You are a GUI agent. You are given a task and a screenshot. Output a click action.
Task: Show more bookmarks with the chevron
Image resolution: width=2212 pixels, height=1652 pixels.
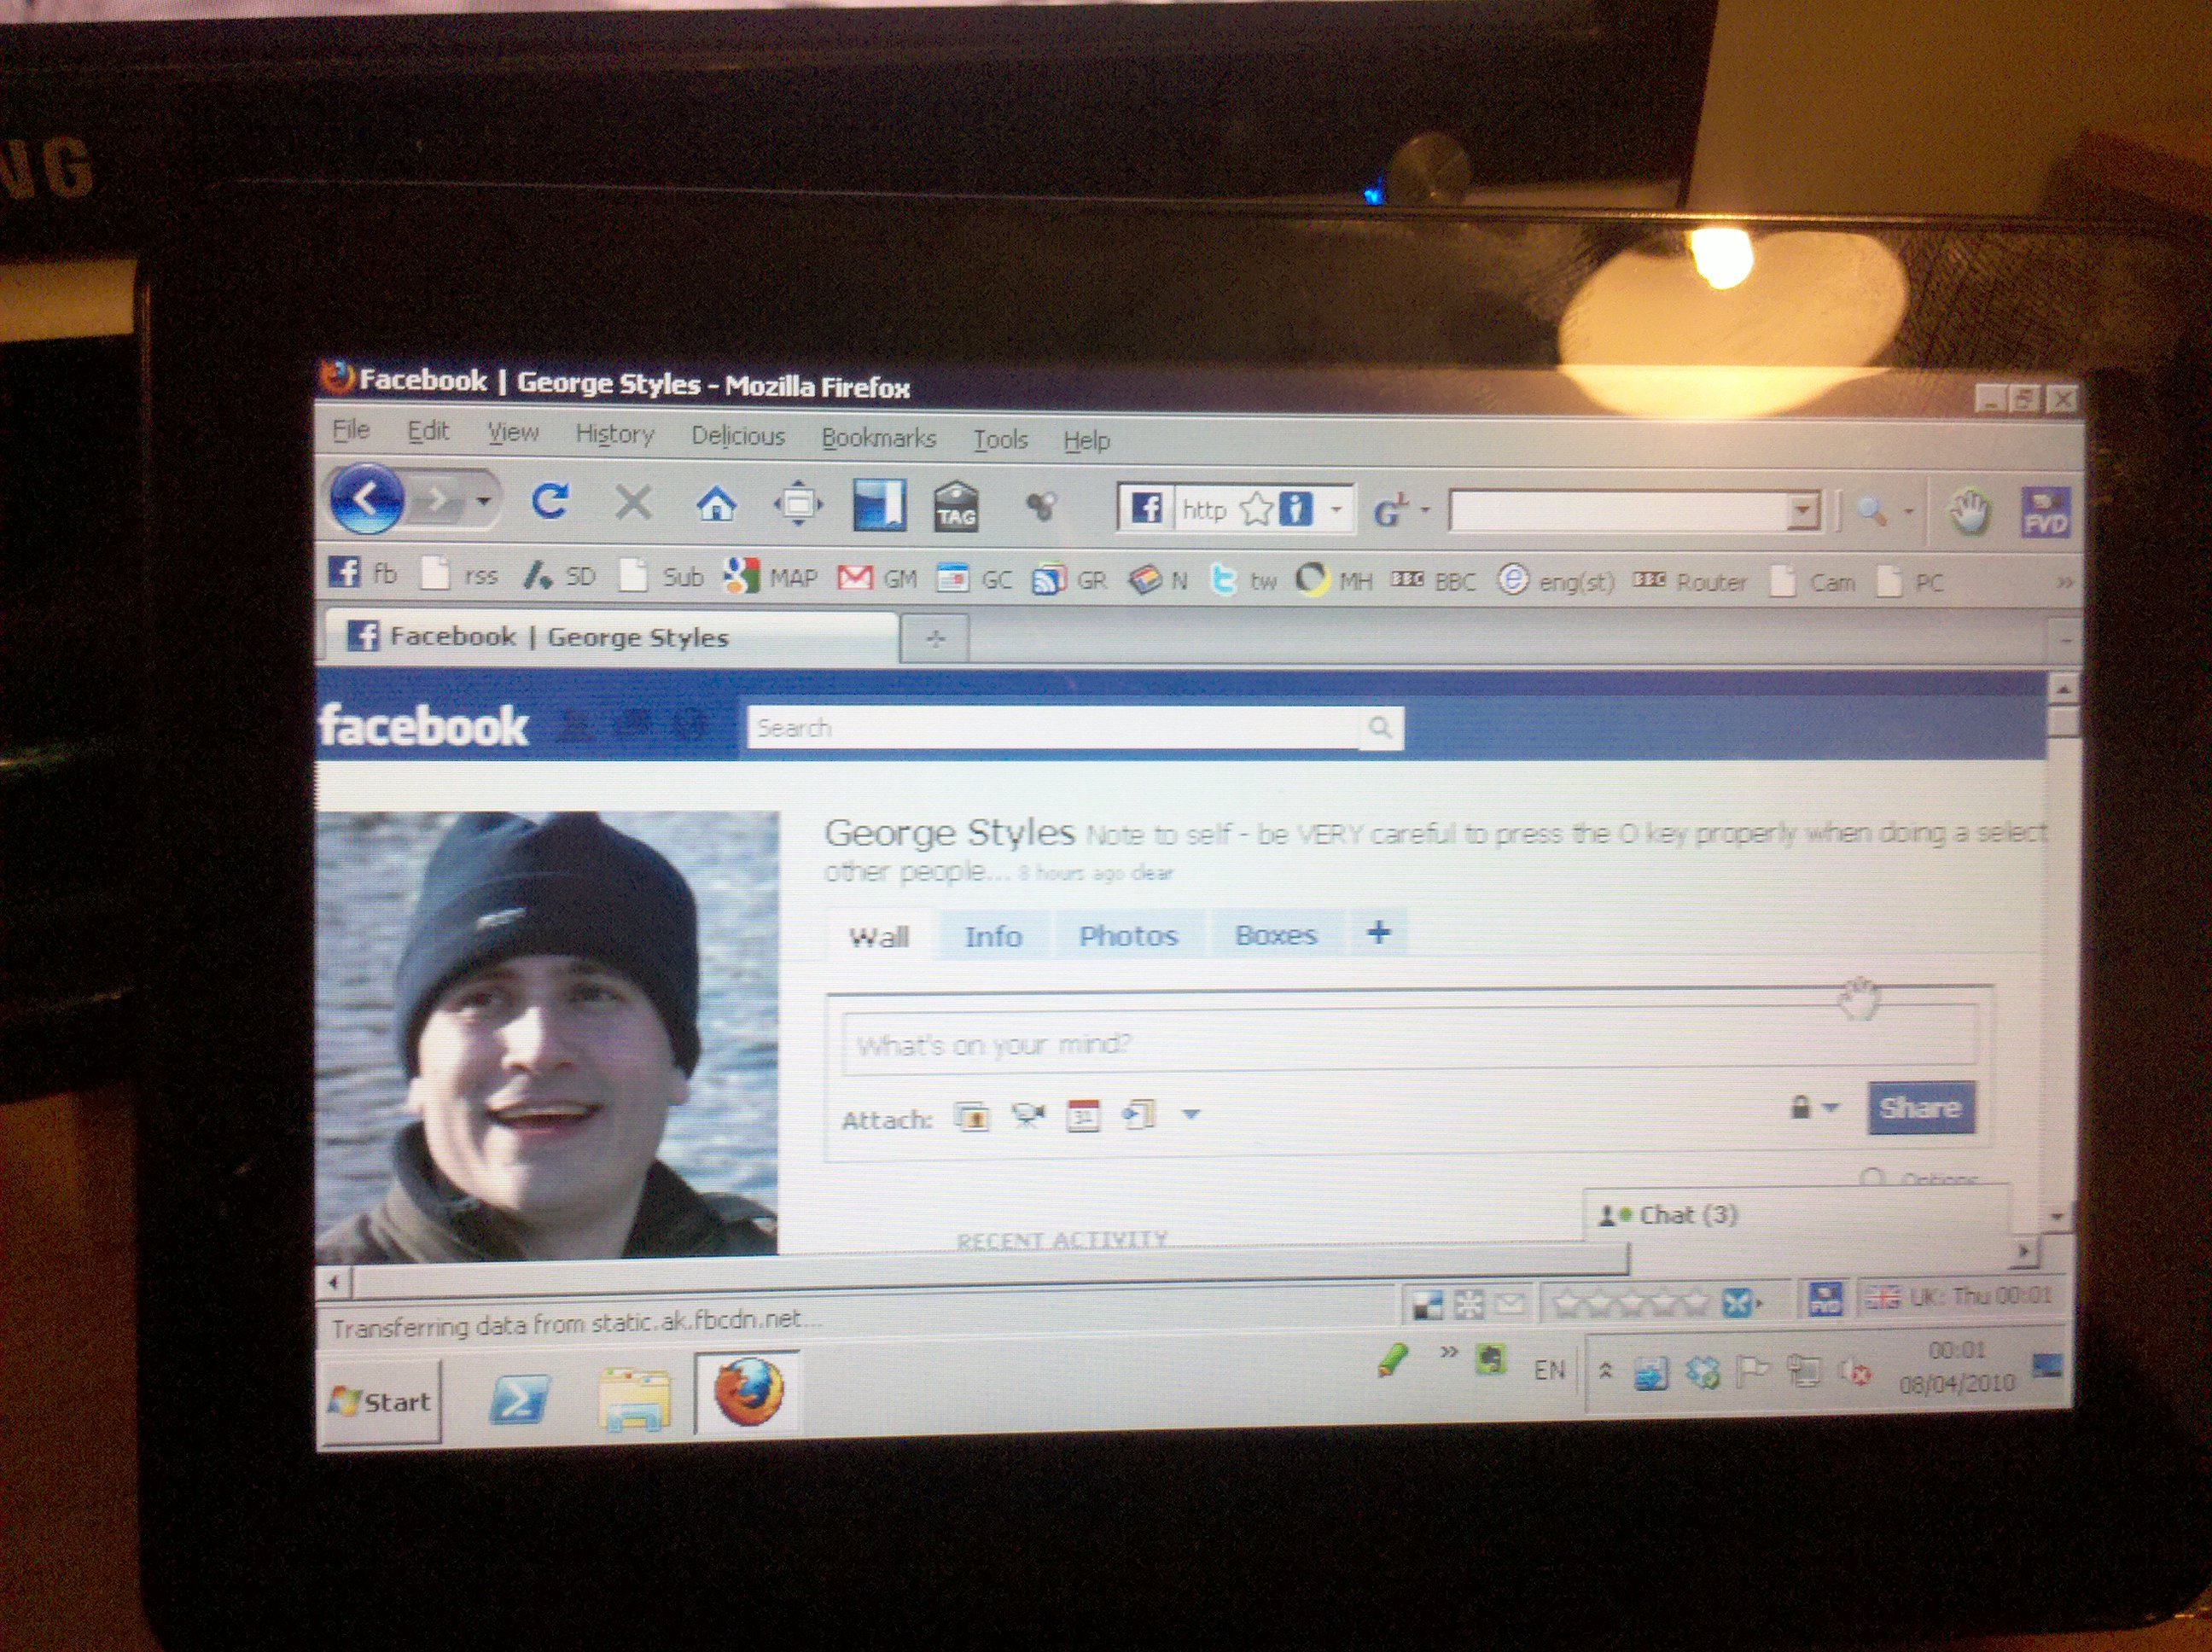(2064, 584)
